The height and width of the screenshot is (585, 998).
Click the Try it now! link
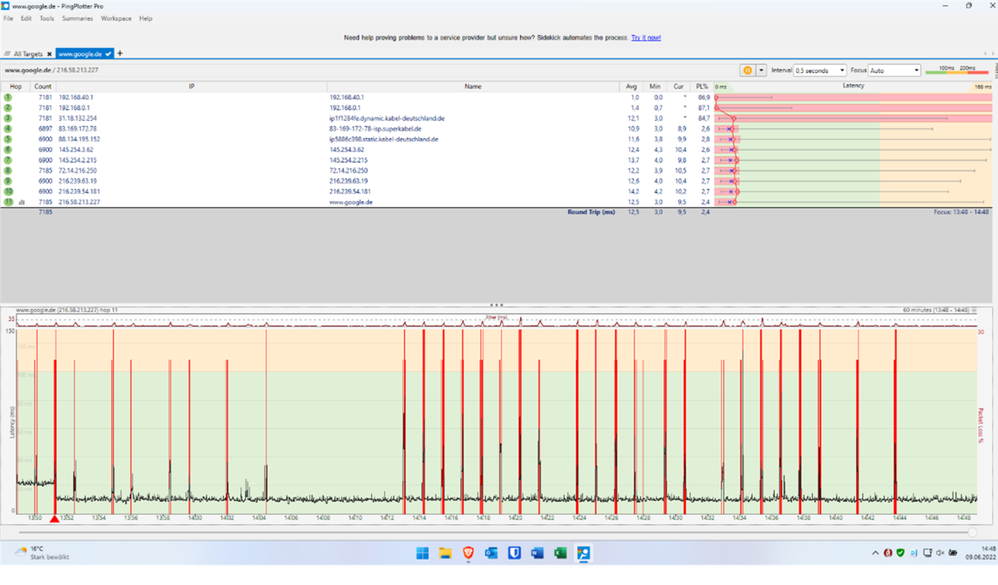coord(645,37)
